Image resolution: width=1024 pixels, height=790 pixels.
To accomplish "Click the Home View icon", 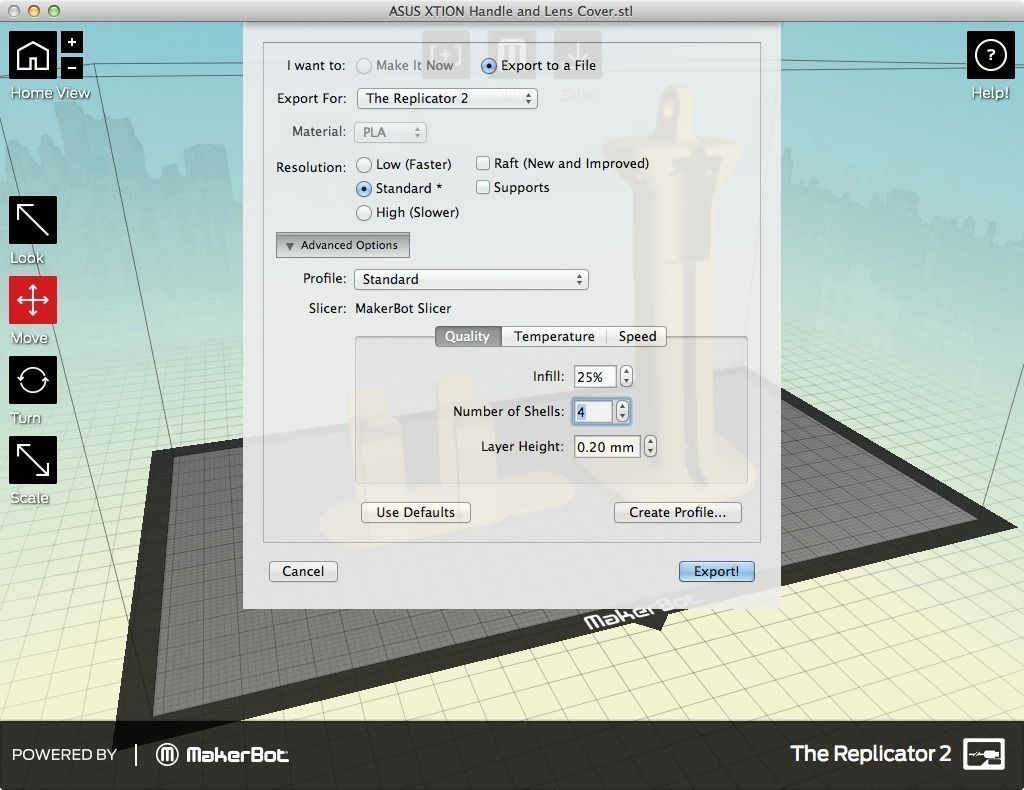I will coord(33,55).
